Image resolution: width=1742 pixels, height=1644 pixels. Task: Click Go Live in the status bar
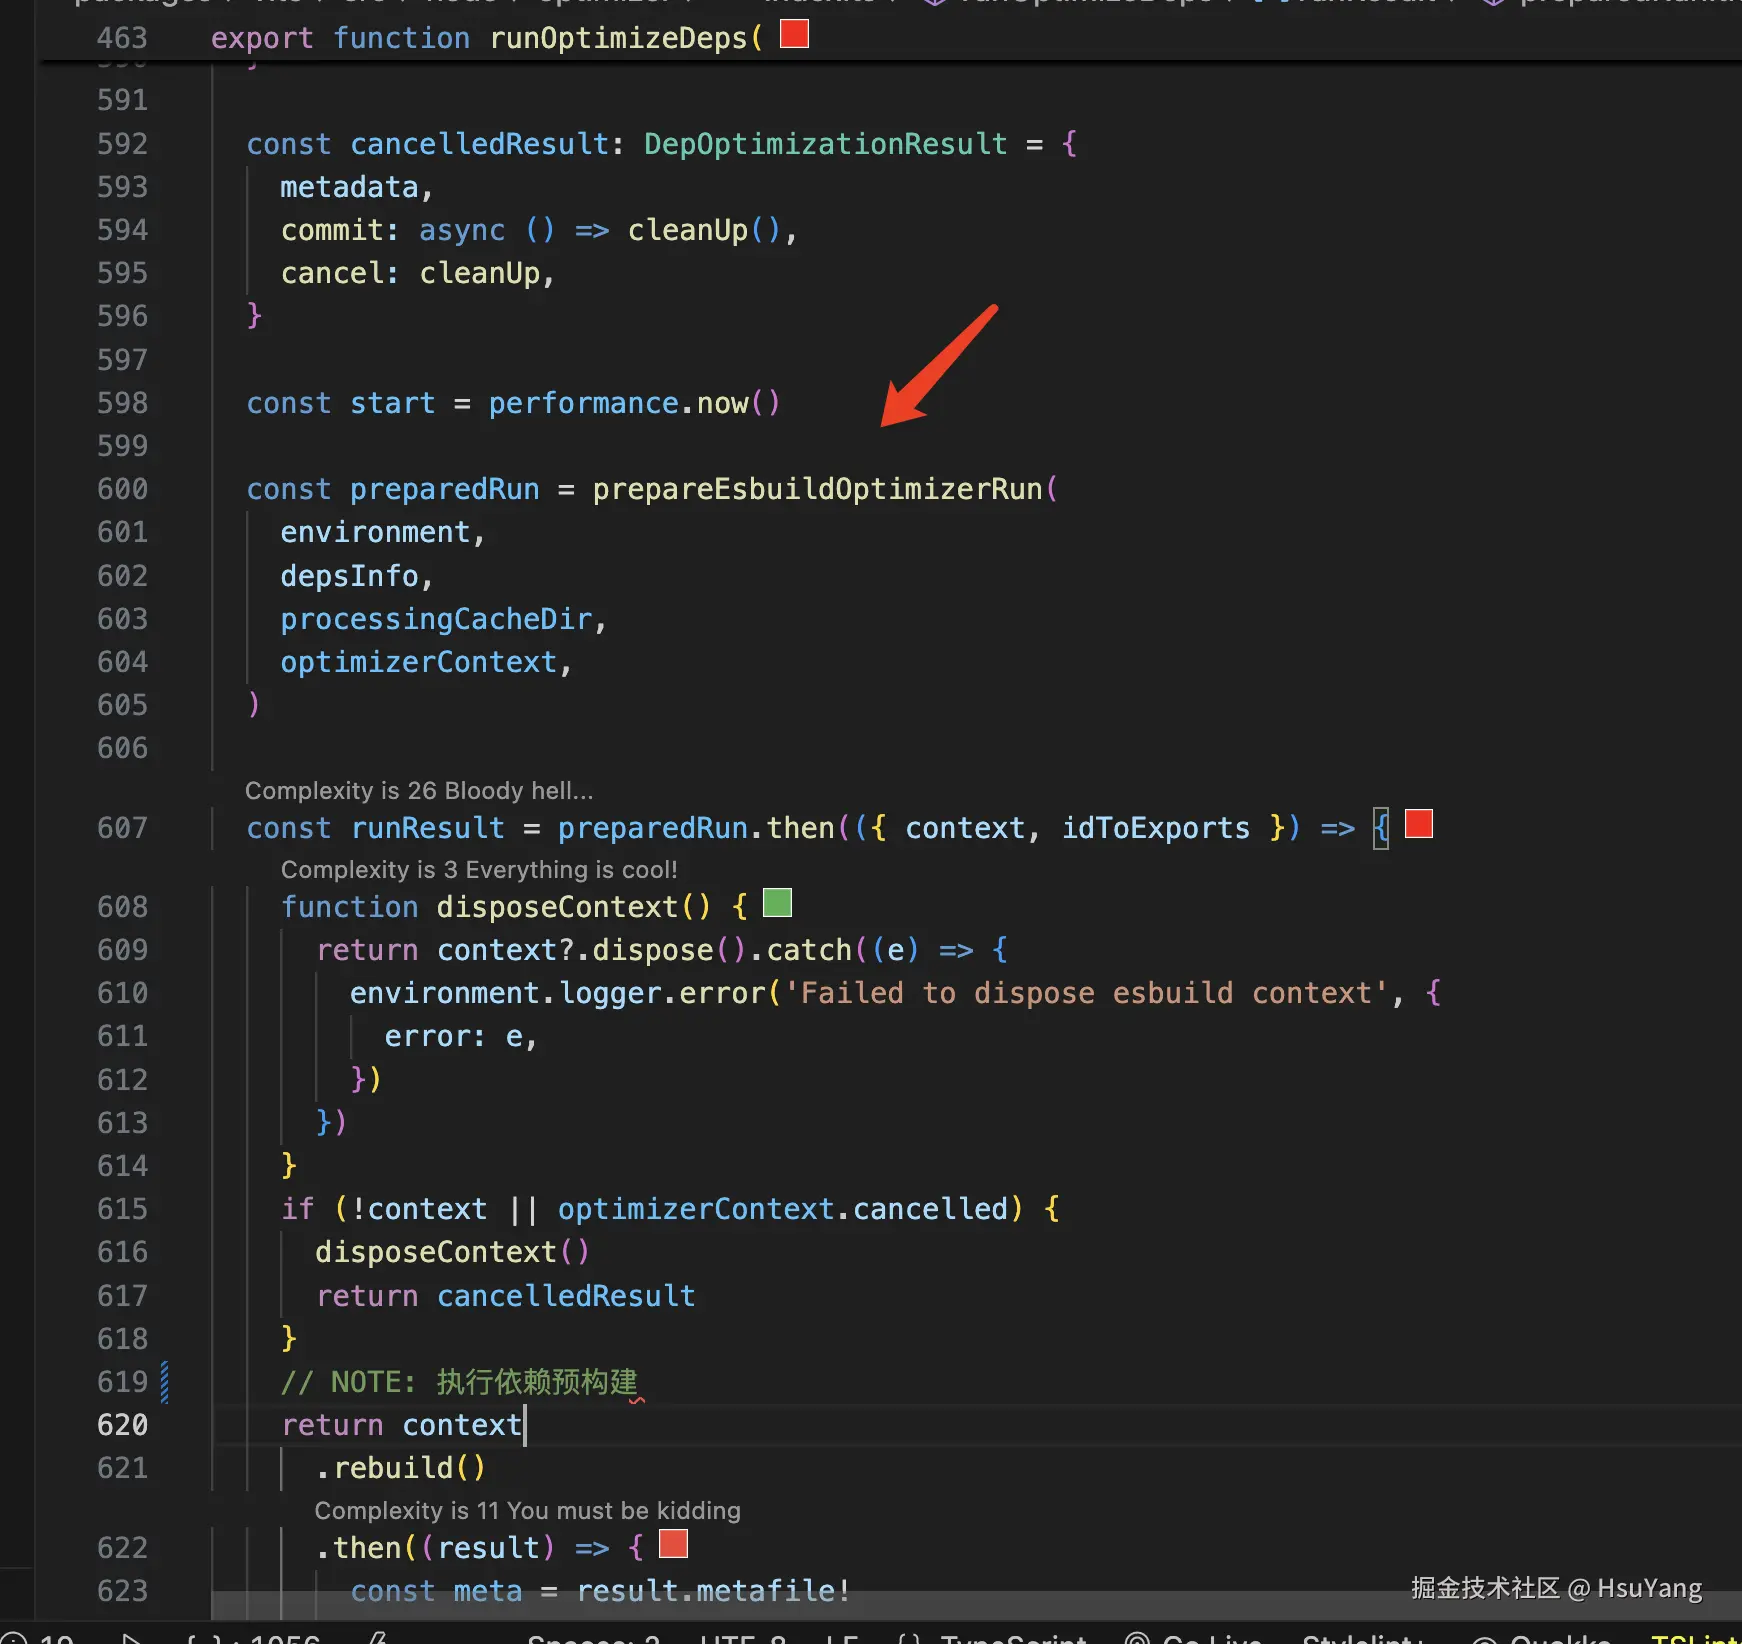pyautogui.click(x=1193, y=1637)
